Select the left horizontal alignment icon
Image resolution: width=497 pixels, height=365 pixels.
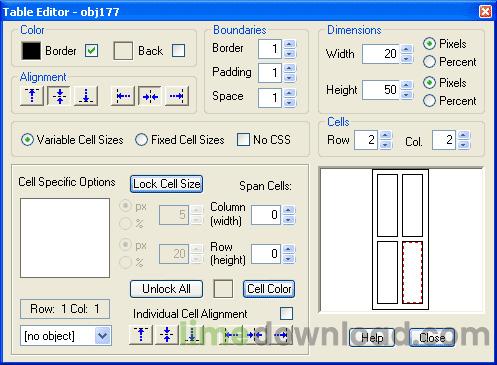tap(123, 96)
